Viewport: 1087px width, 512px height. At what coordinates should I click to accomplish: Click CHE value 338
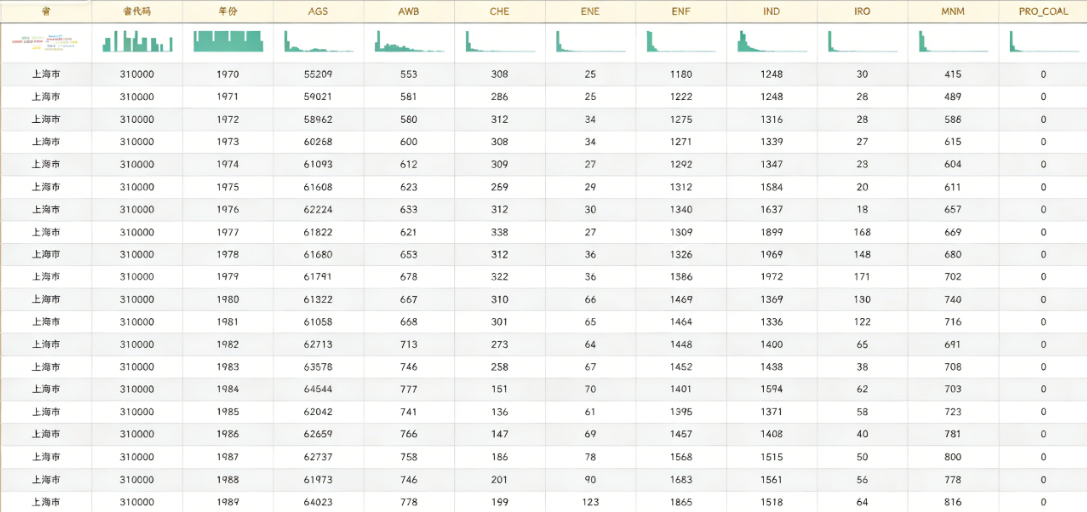(x=499, y=232)
